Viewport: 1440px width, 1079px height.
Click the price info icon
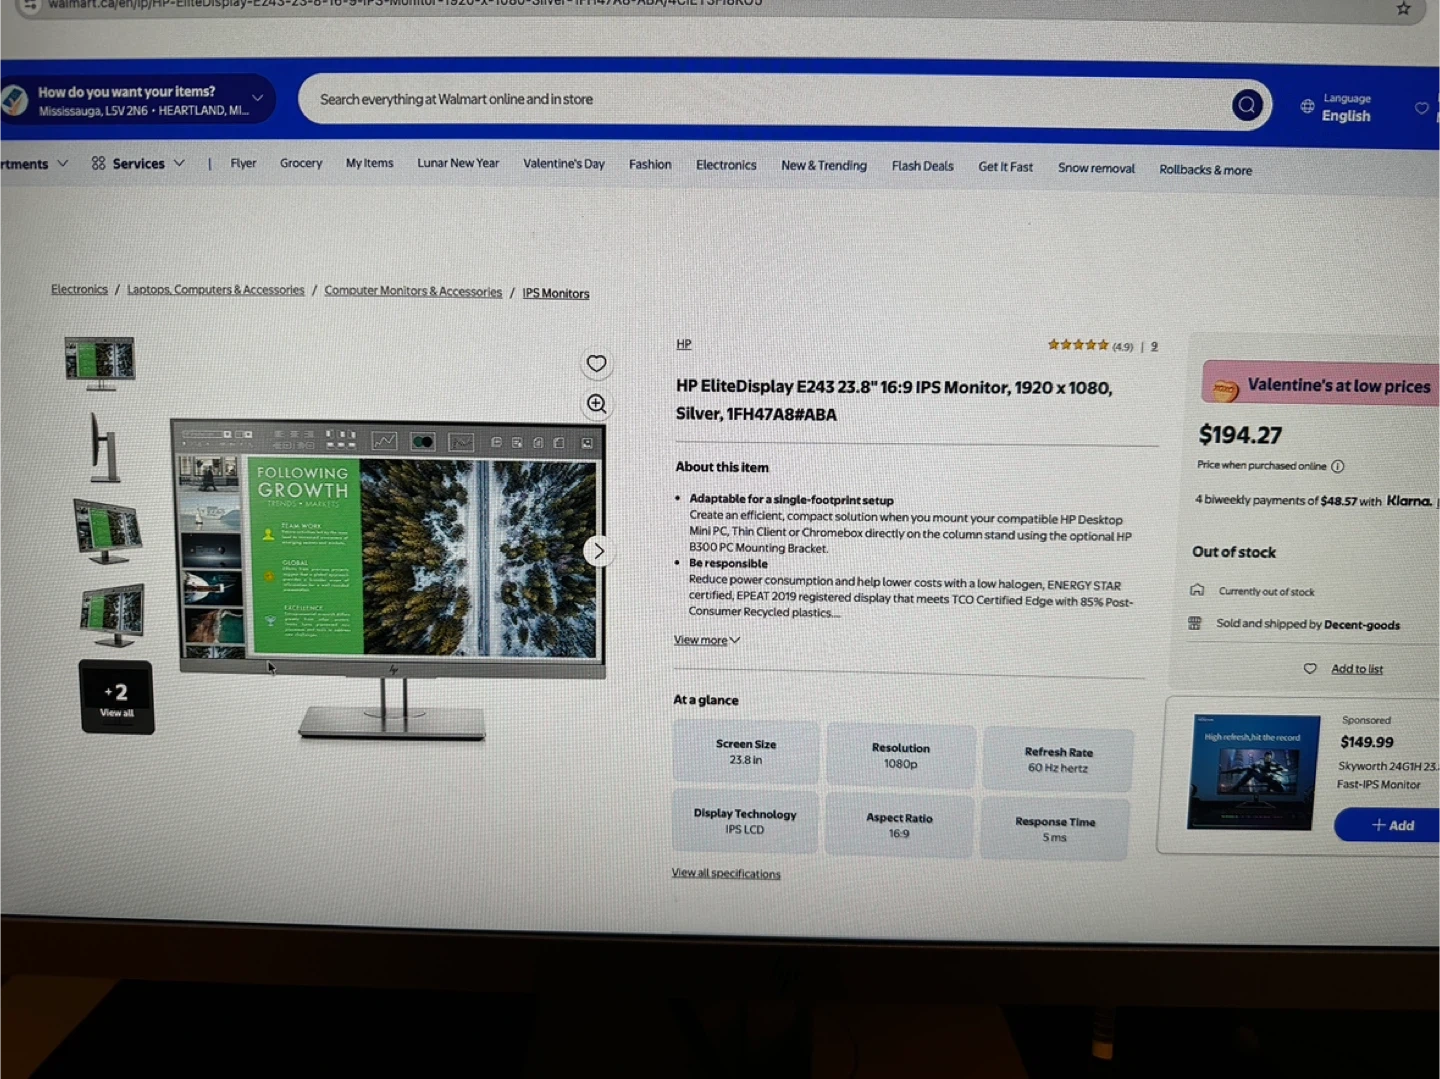(1338, 467)
